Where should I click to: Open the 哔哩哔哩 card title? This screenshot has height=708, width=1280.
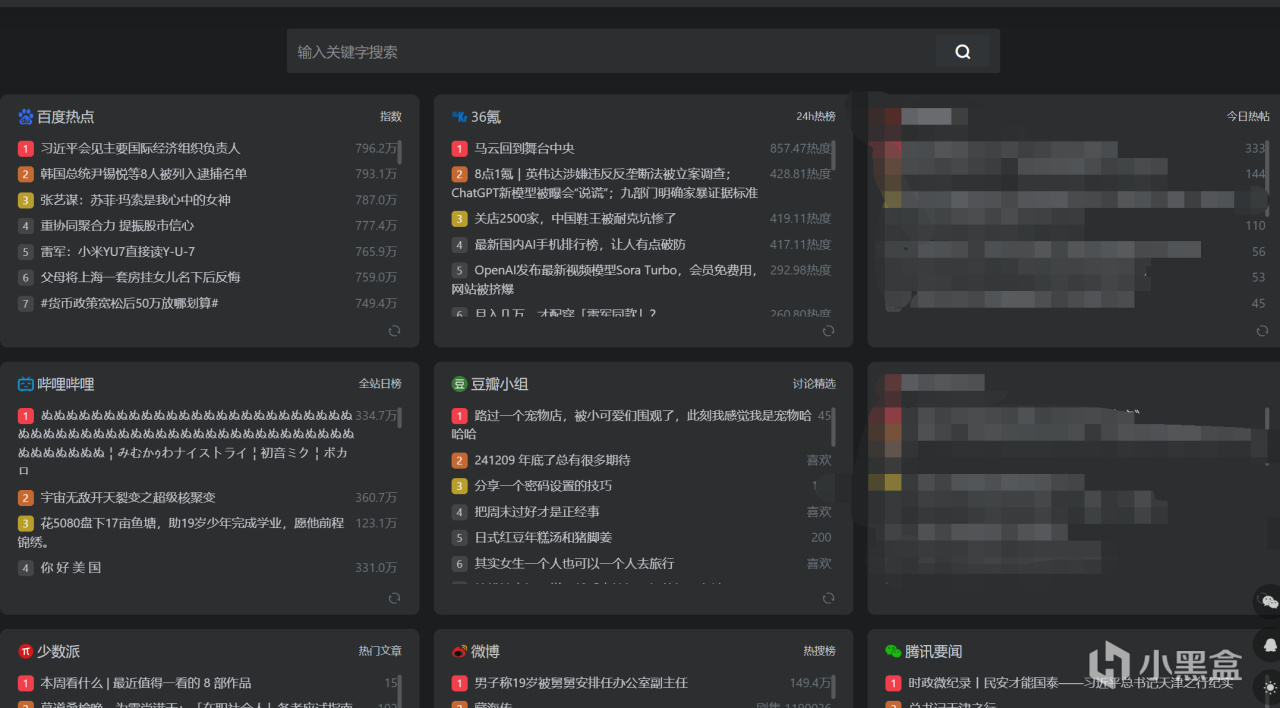[x=66, y=384]
